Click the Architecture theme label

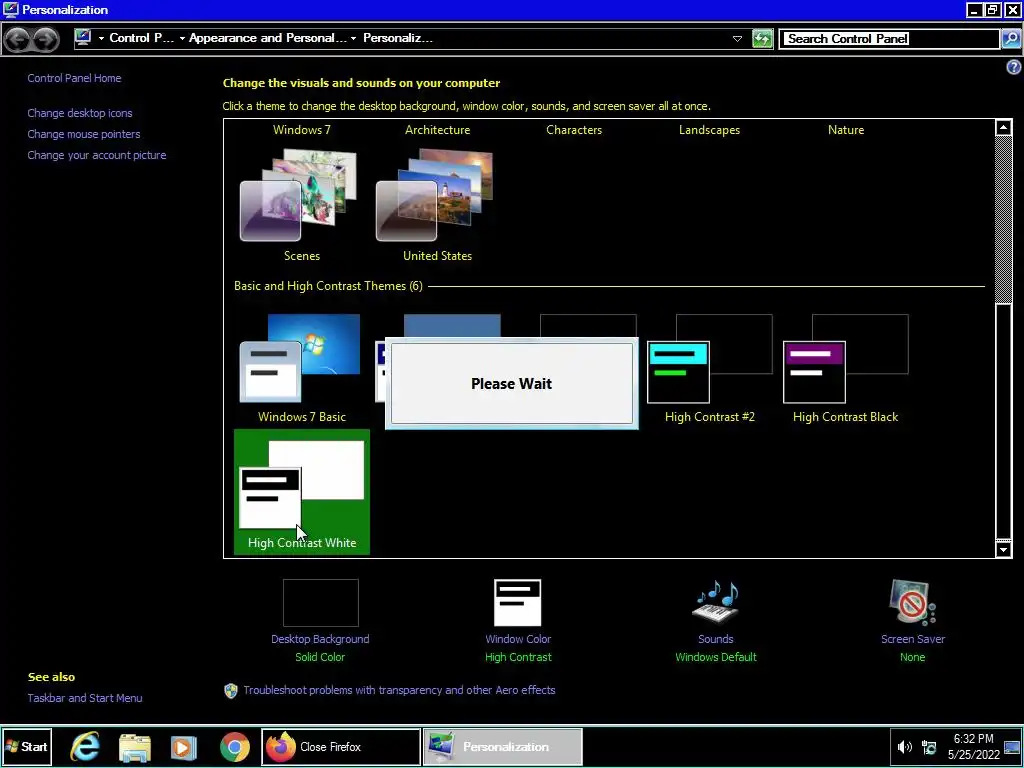pos(438,130)
